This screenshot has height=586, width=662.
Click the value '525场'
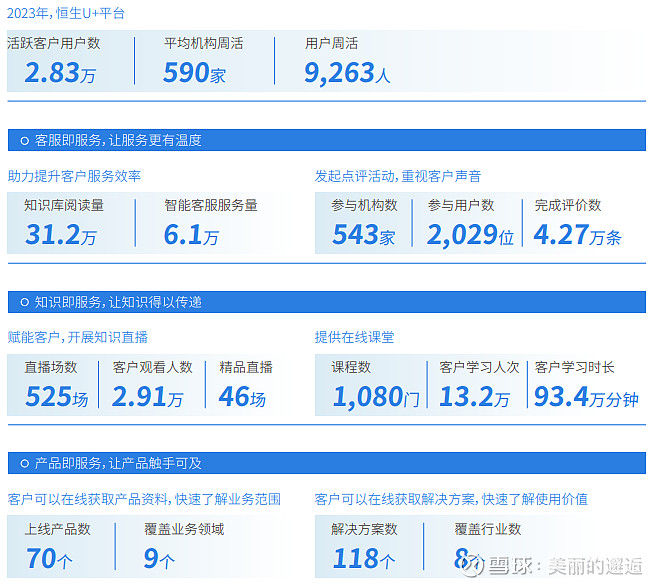click(x=57, y=396)
